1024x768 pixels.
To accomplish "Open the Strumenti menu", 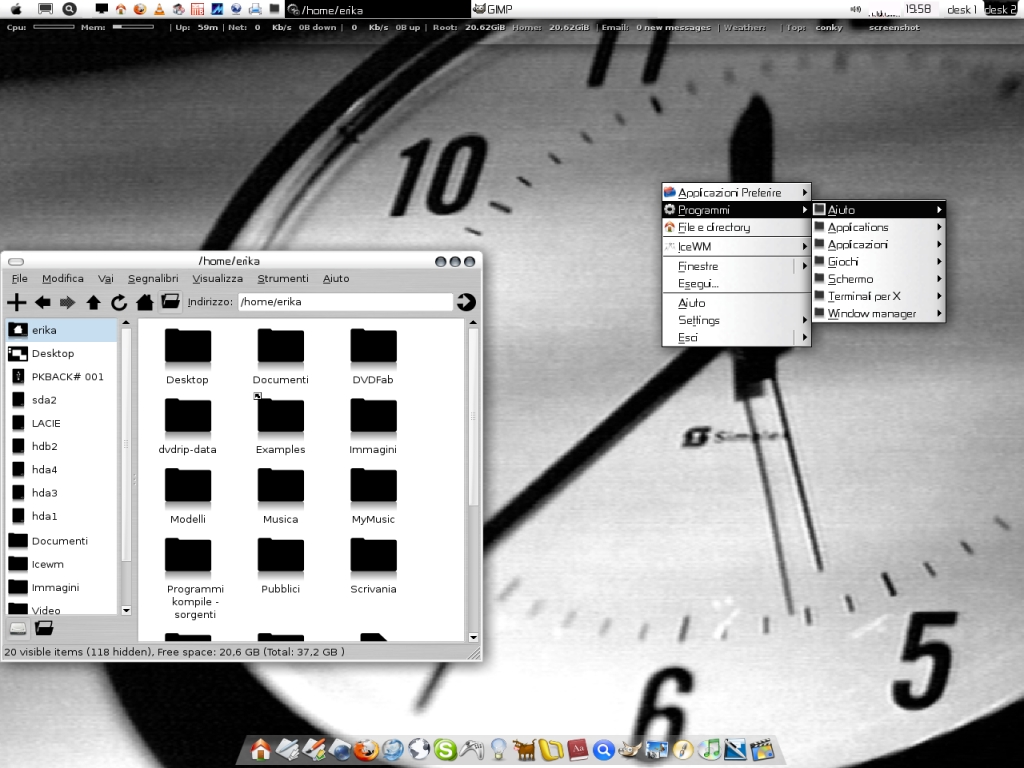I will [283, 278].
